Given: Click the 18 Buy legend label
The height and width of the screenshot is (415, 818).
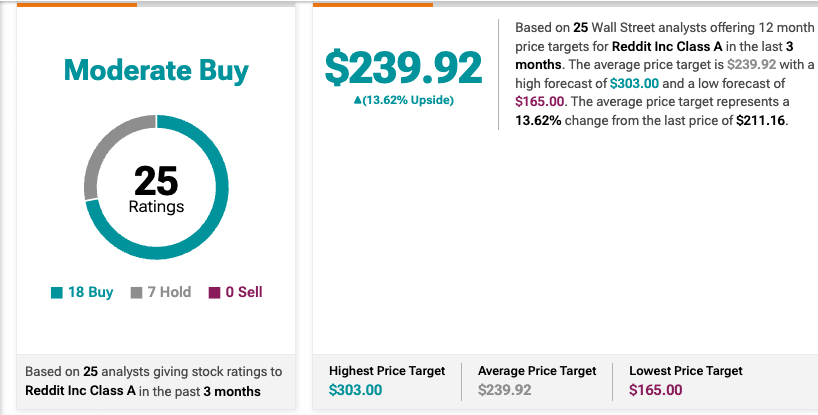Looking at the screenshot, I should pos(90,293).
